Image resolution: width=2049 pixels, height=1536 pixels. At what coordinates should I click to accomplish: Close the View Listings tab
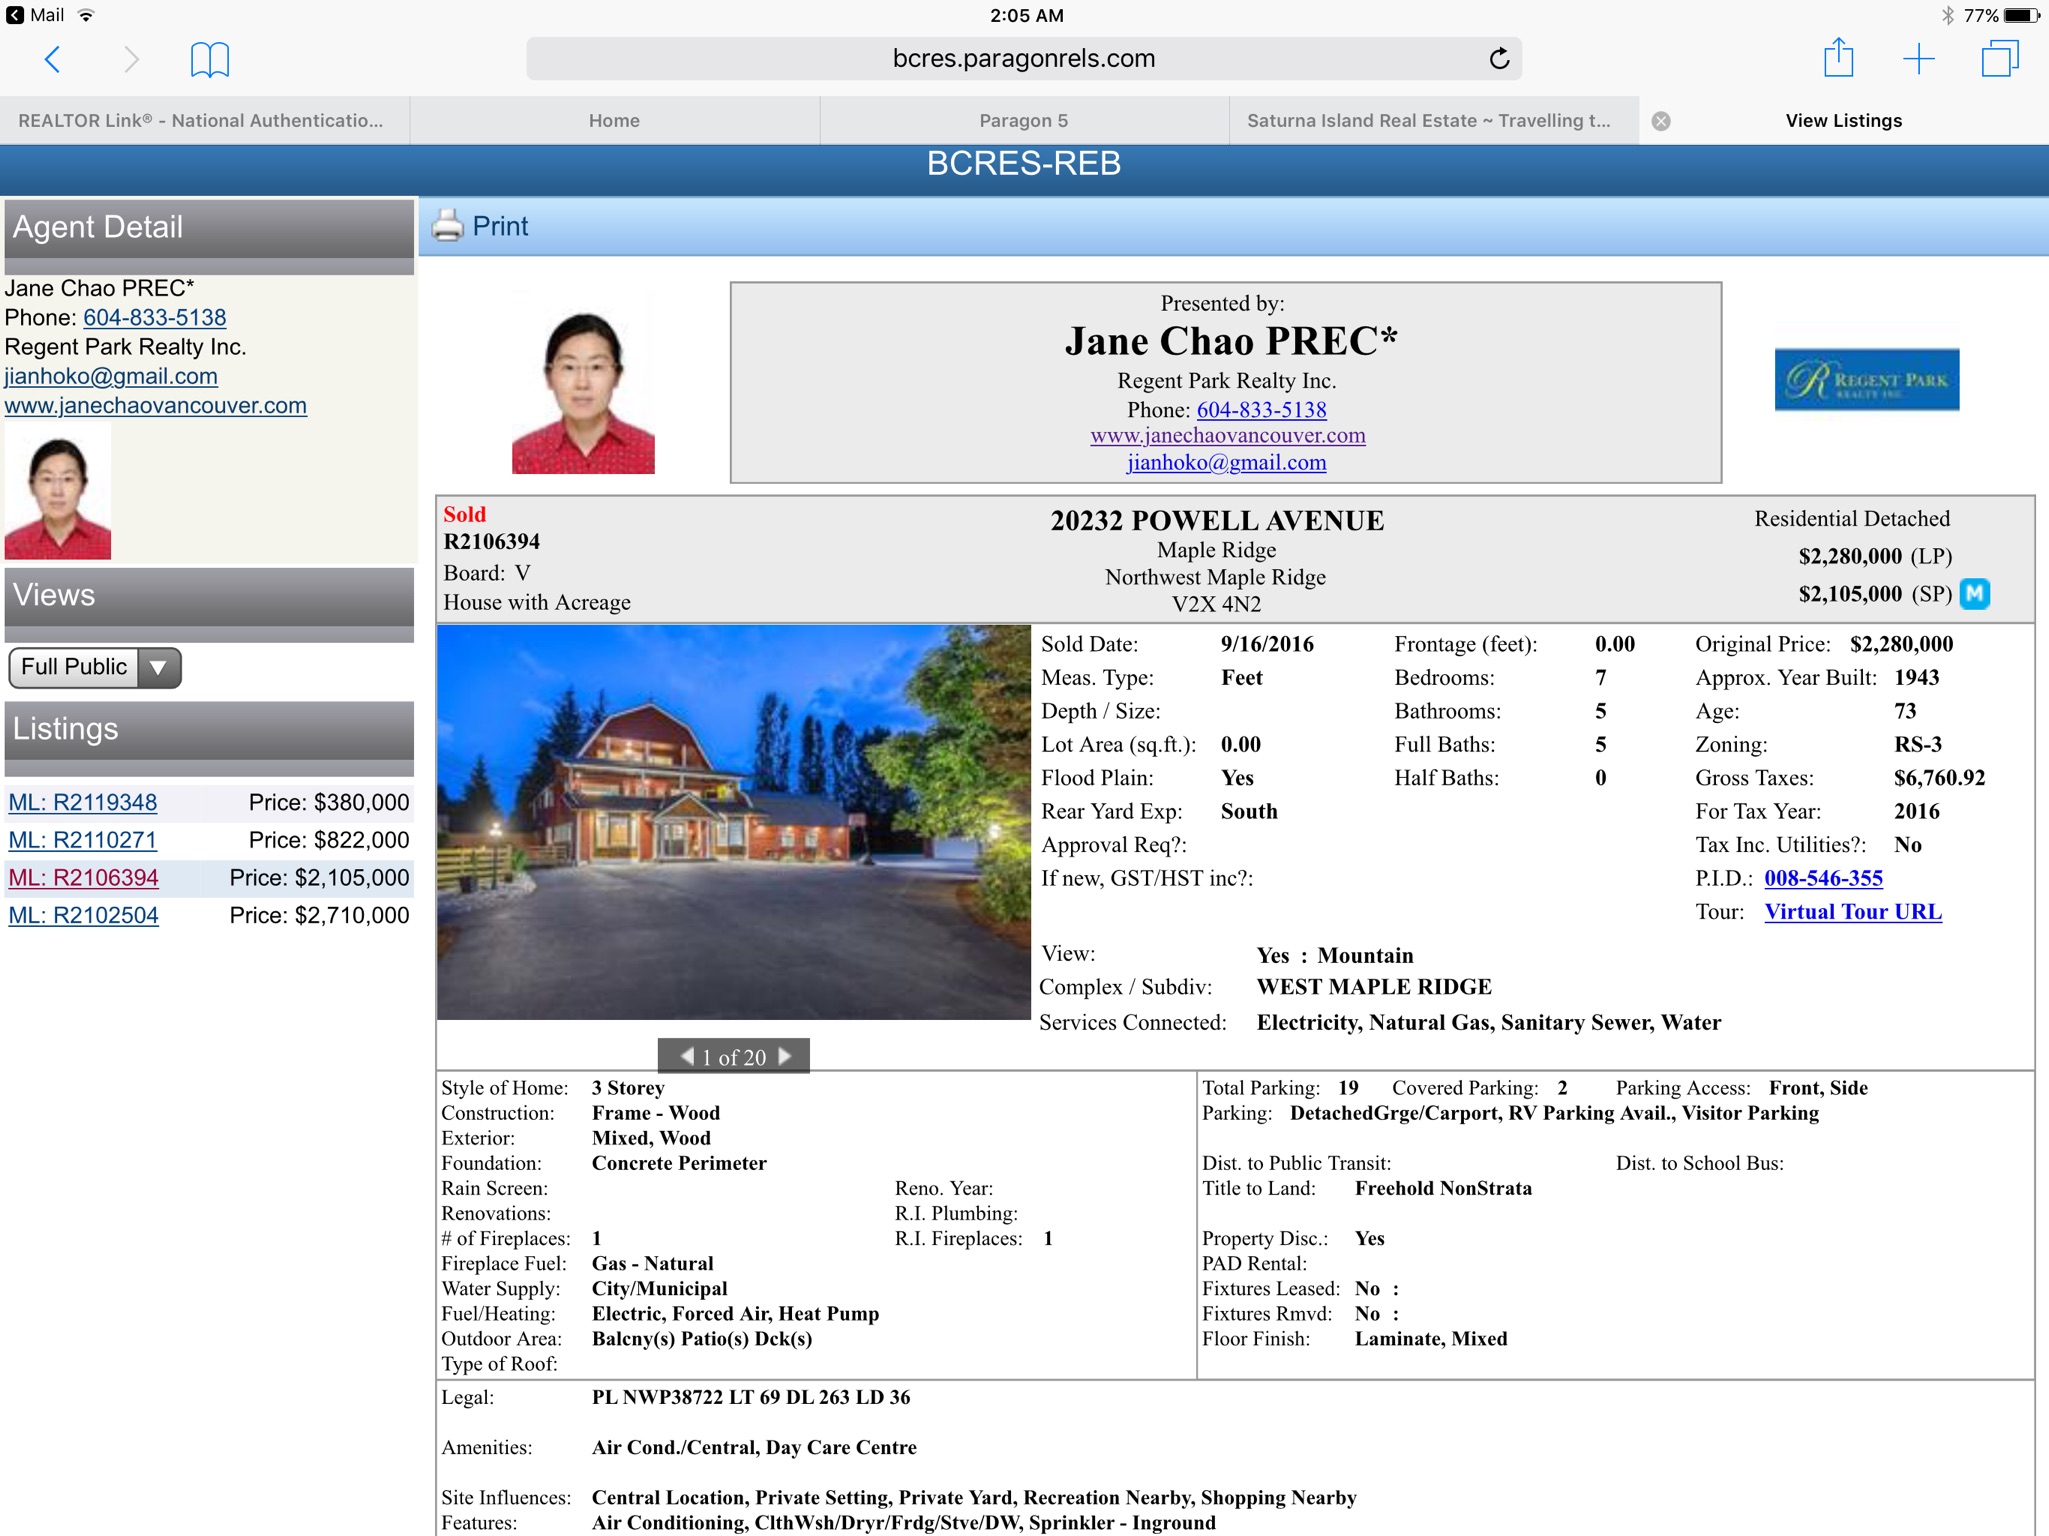1661,121
